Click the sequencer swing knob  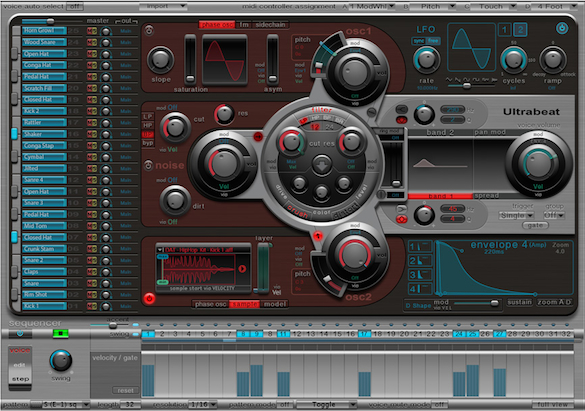[60, 360]
